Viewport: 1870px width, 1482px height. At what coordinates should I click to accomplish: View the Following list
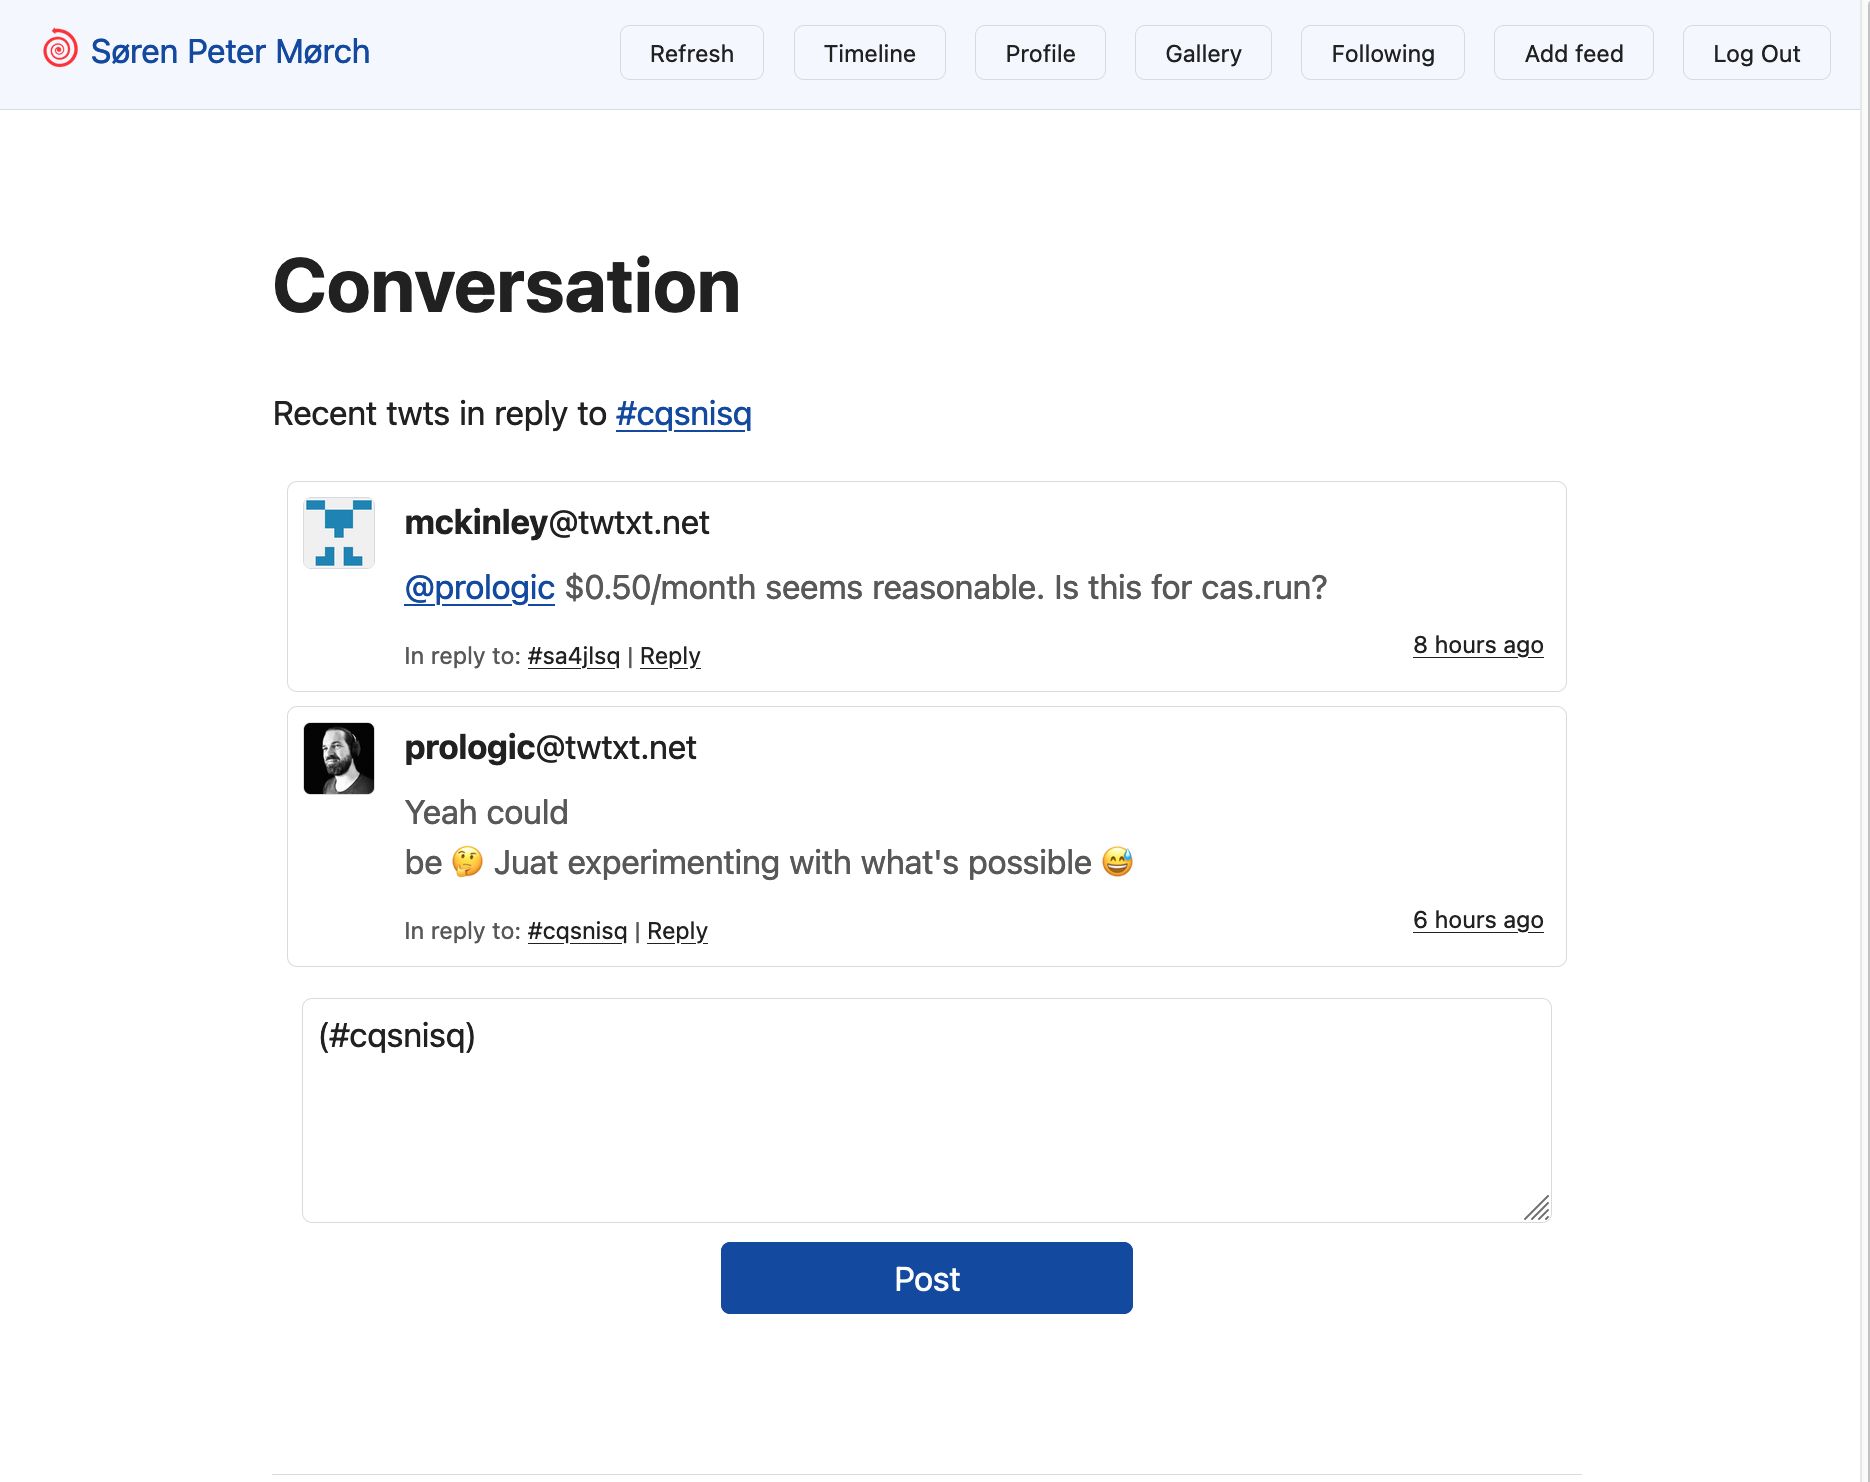tap(1382, 53)
